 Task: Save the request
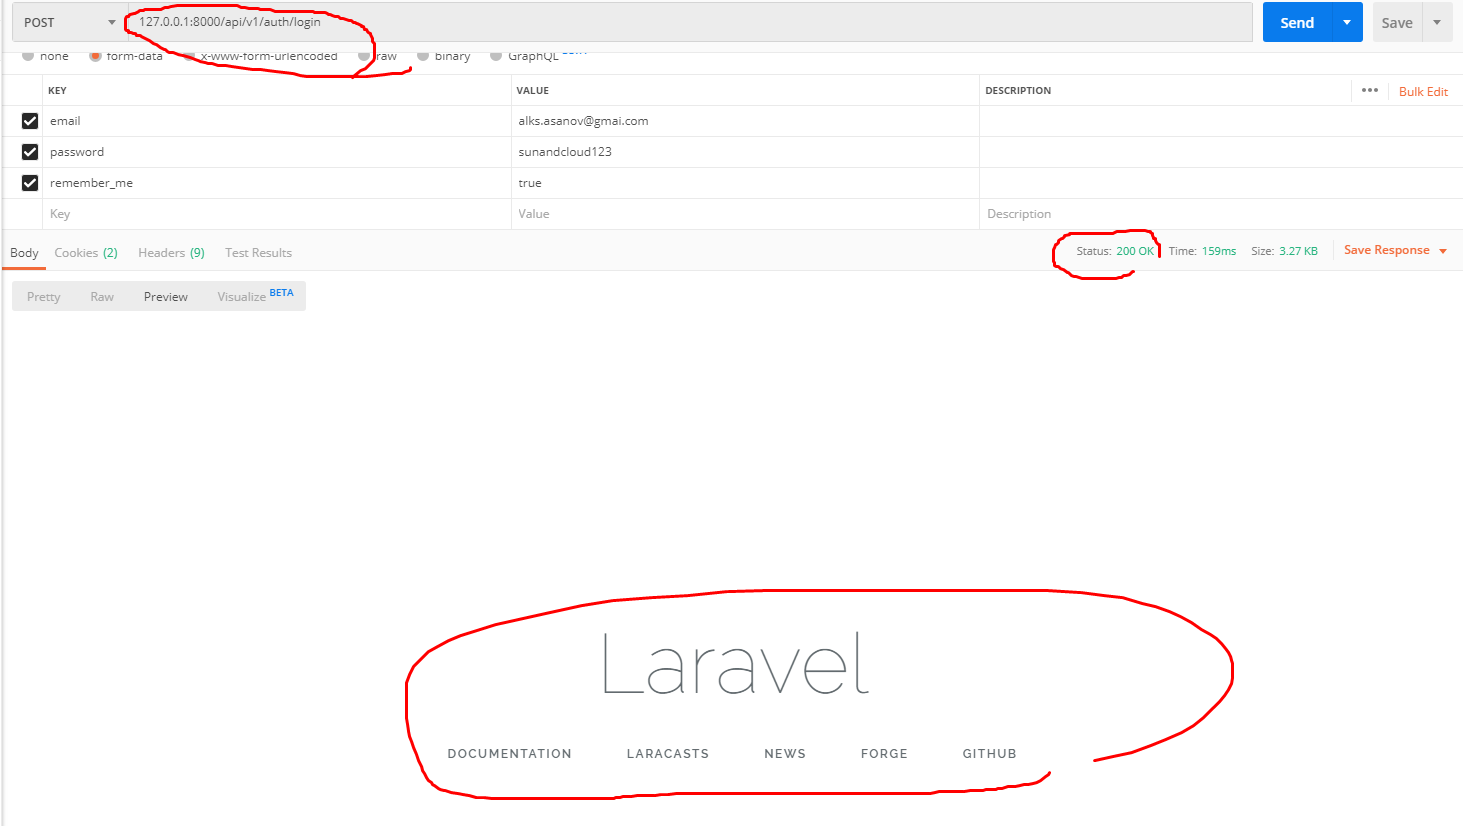(1397, 23)
